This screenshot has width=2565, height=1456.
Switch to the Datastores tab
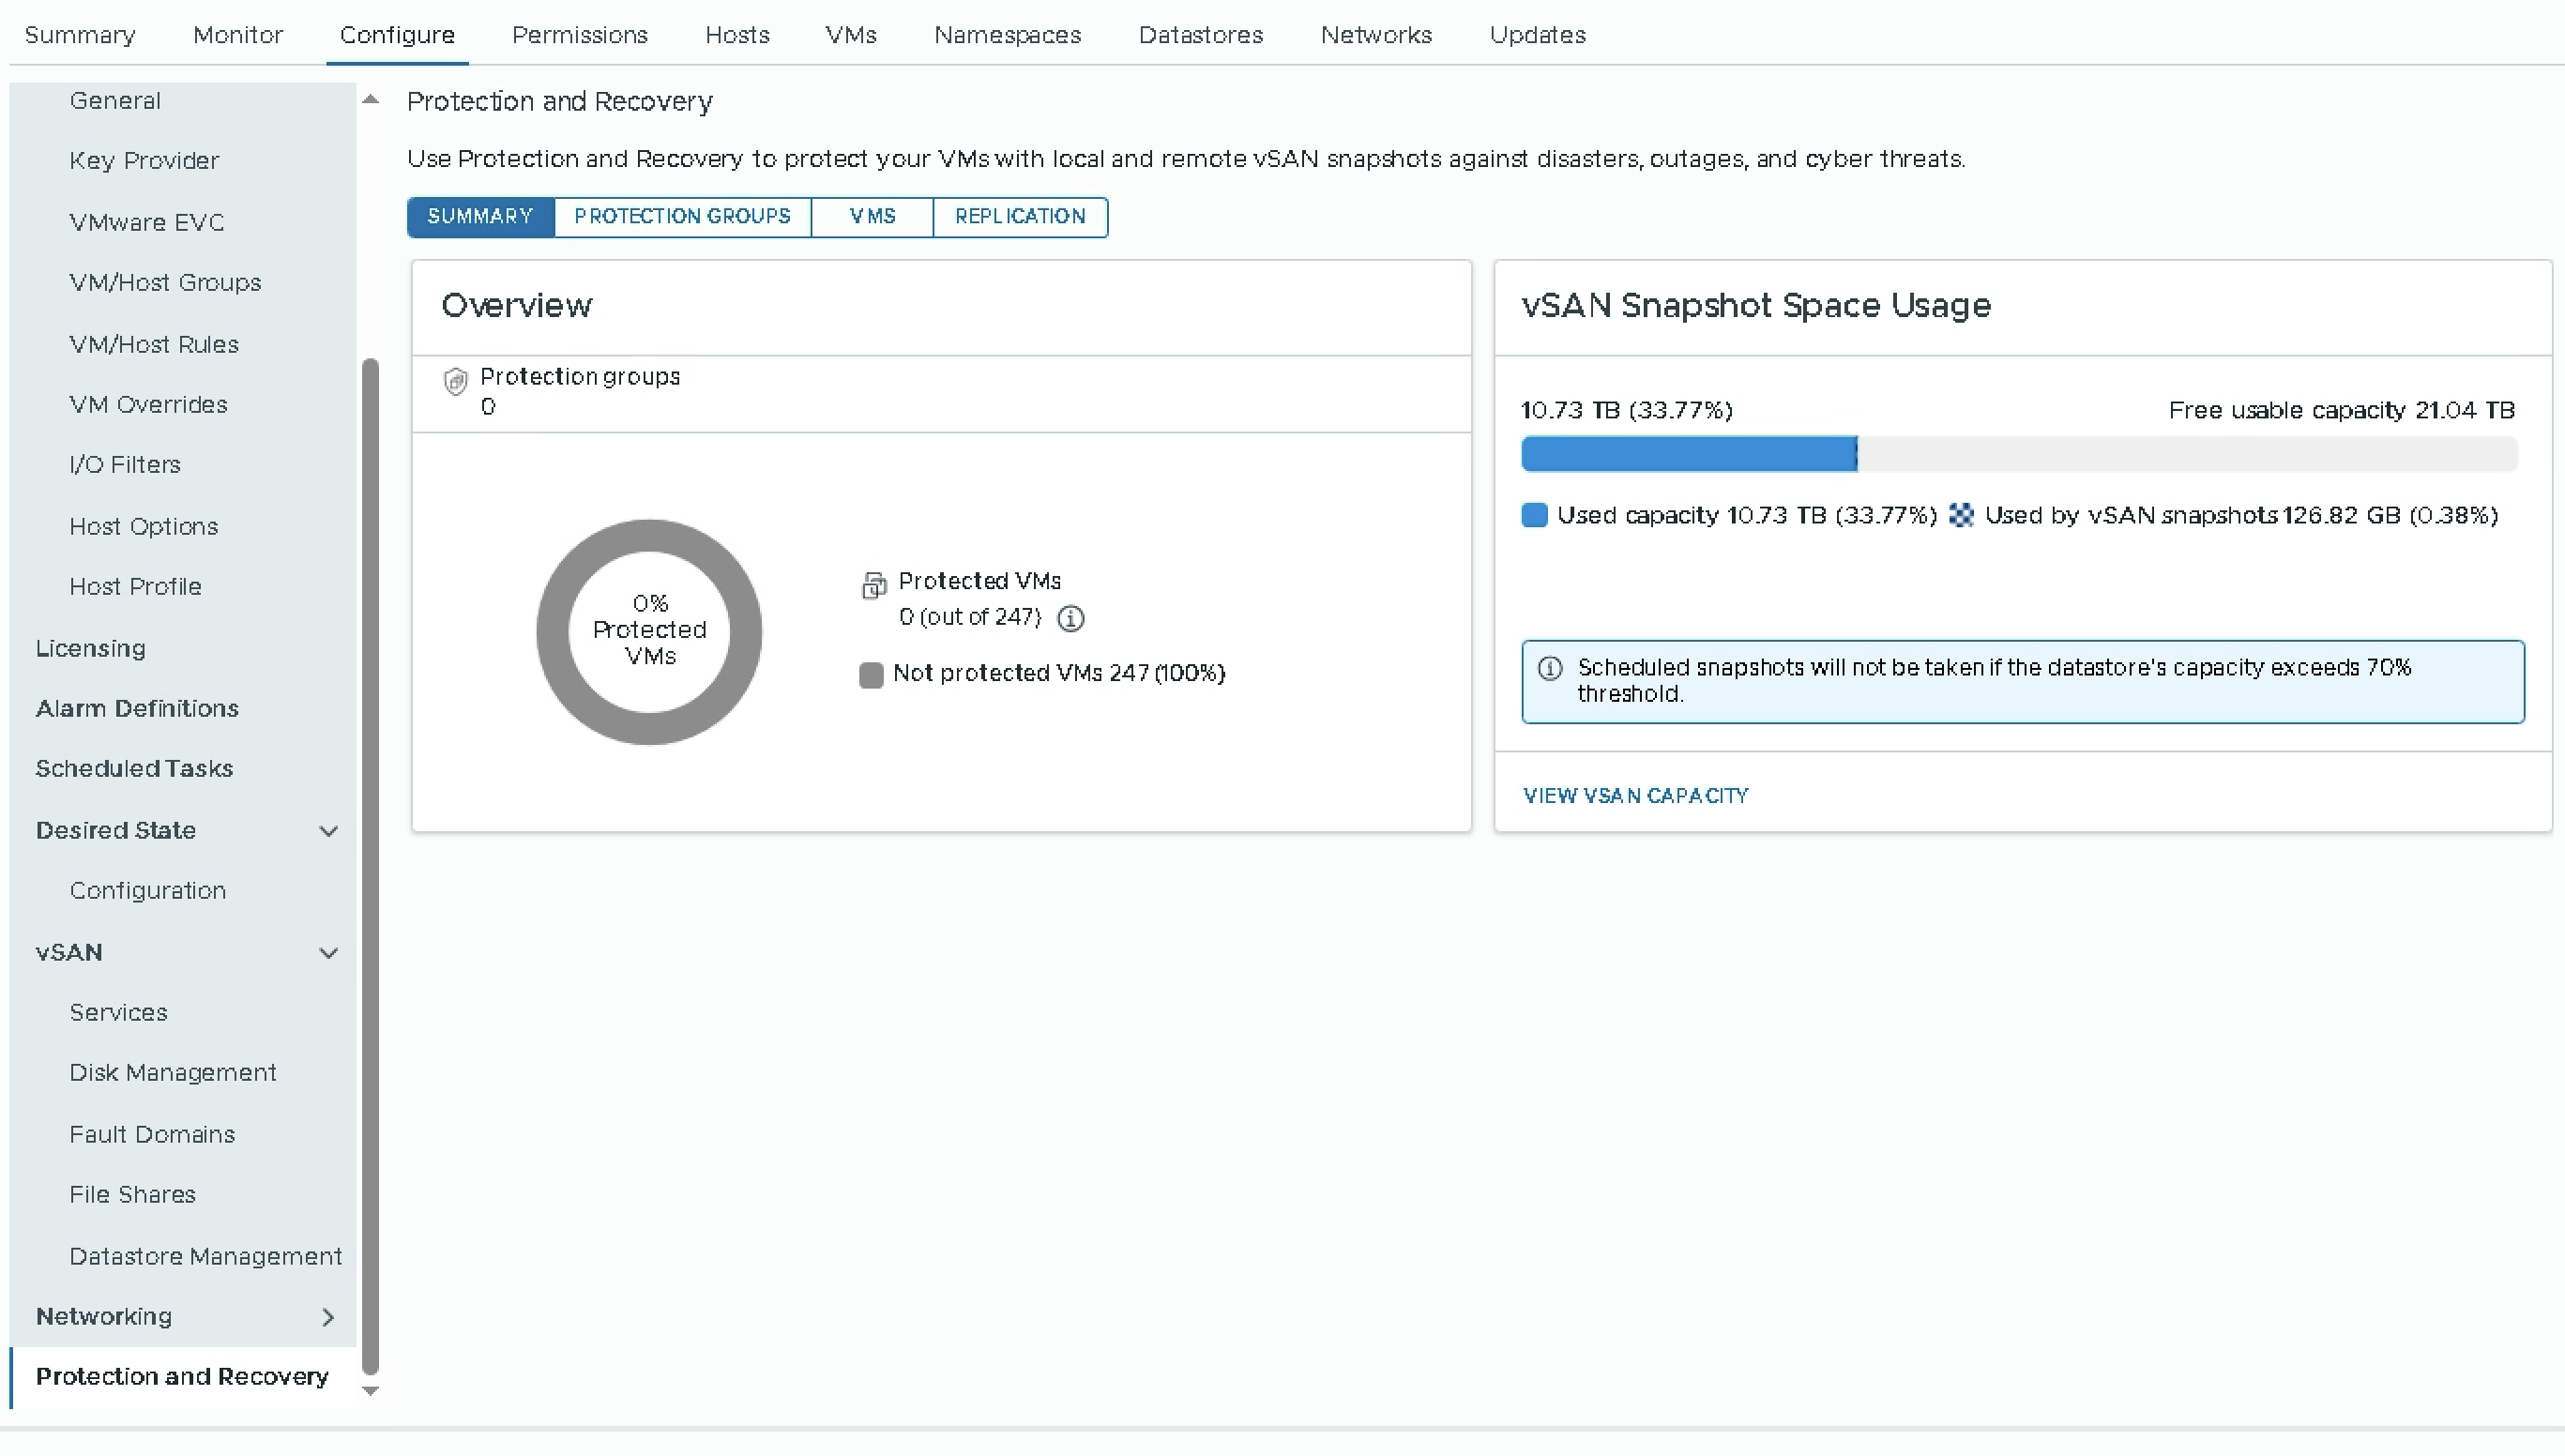pyautogui.click(x=1201, y=35)
